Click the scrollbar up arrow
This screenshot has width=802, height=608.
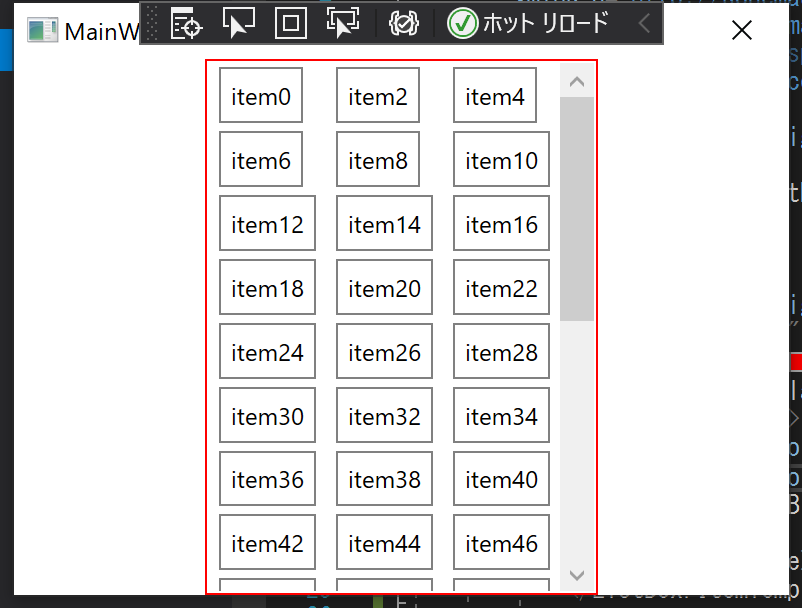577,80
